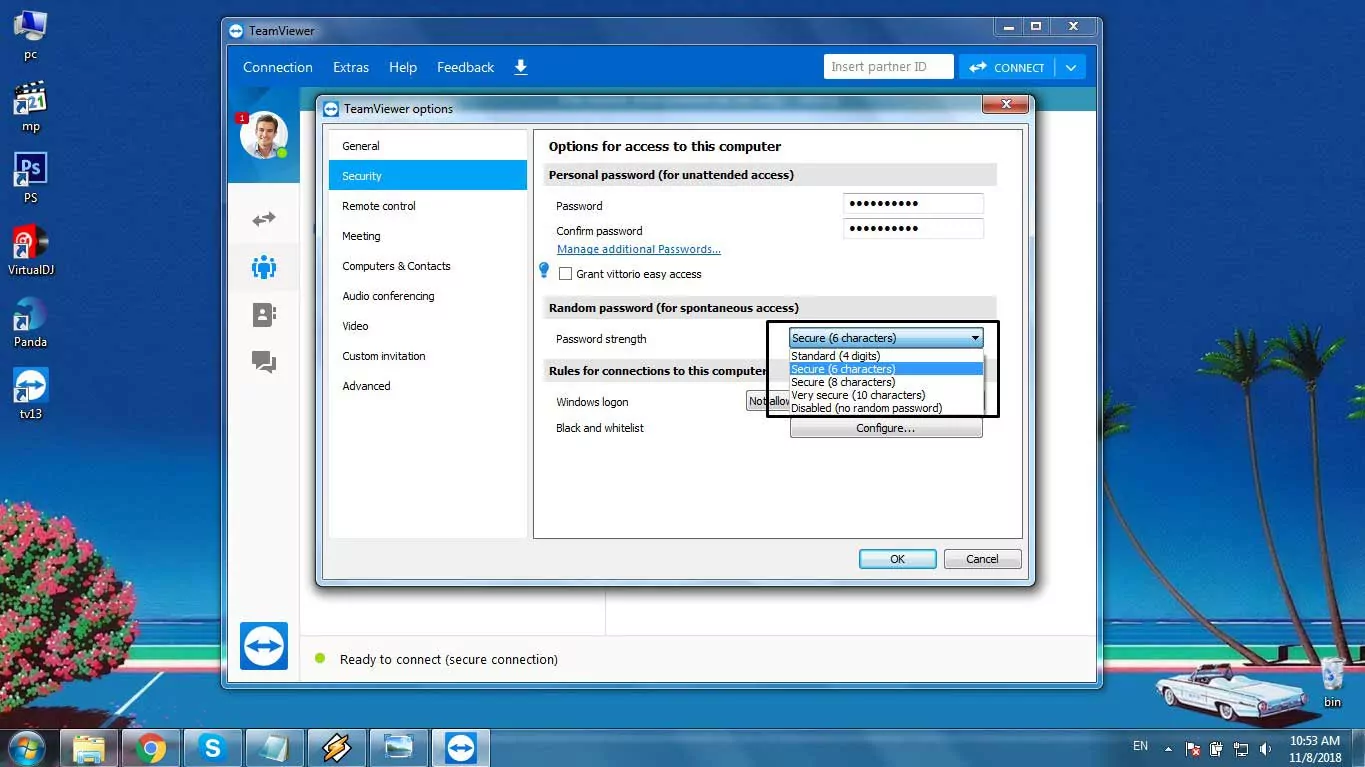The width and height of the screenshot is (1365, 767).
Task: Click the taskbar clock showing 10:53 AM
Action: click(x=1316, y=748)
